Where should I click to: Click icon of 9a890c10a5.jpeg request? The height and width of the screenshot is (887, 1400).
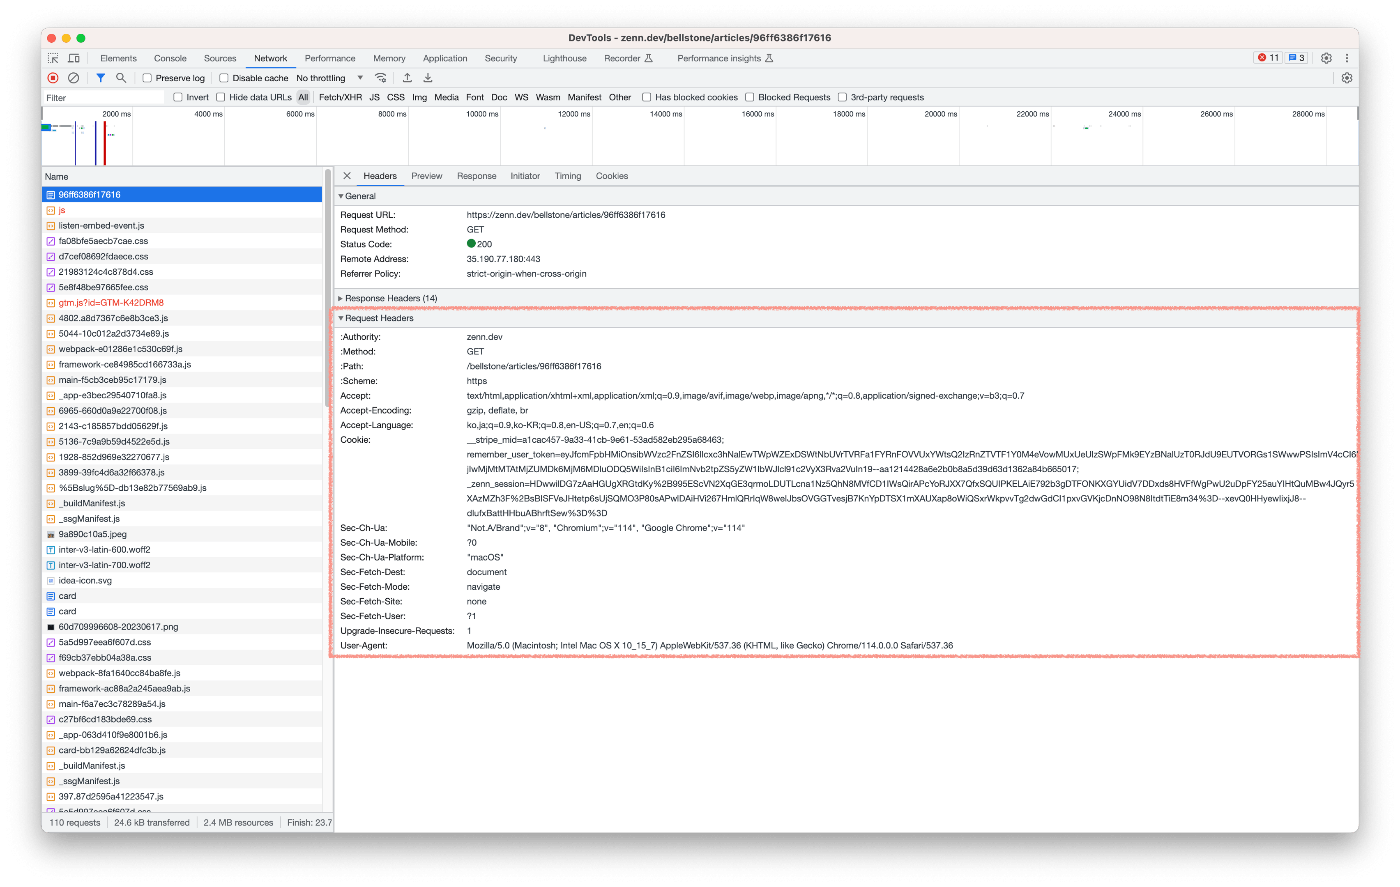(51, 534)
